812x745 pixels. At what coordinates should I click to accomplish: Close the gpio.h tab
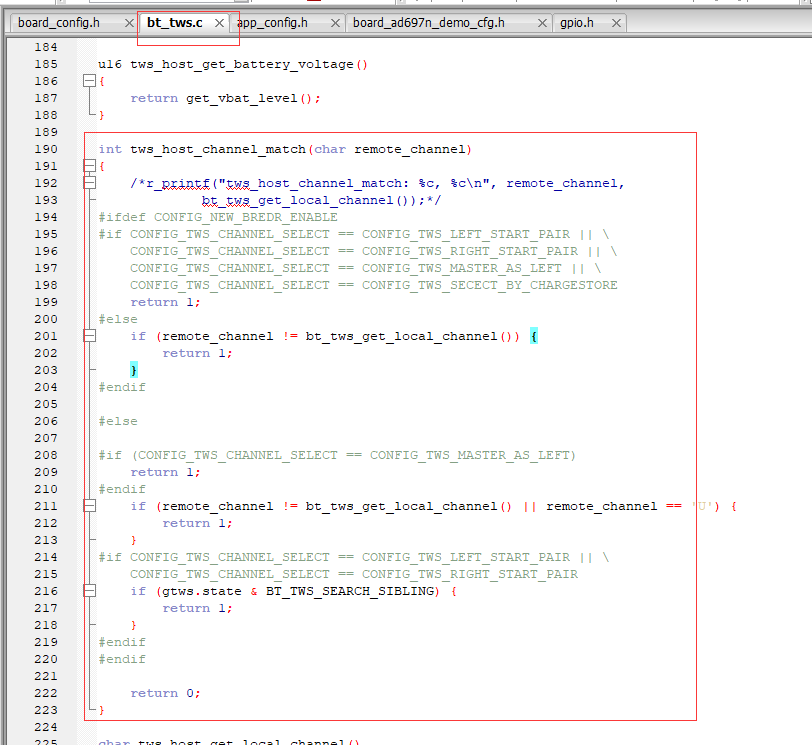[x=616, y=23]
